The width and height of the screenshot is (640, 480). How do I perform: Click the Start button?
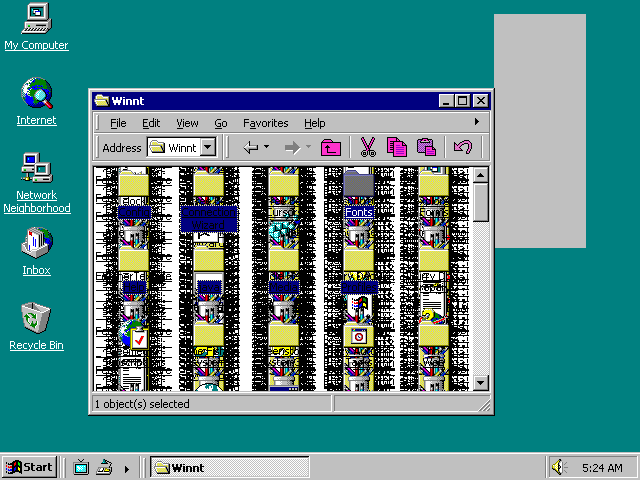29,467
